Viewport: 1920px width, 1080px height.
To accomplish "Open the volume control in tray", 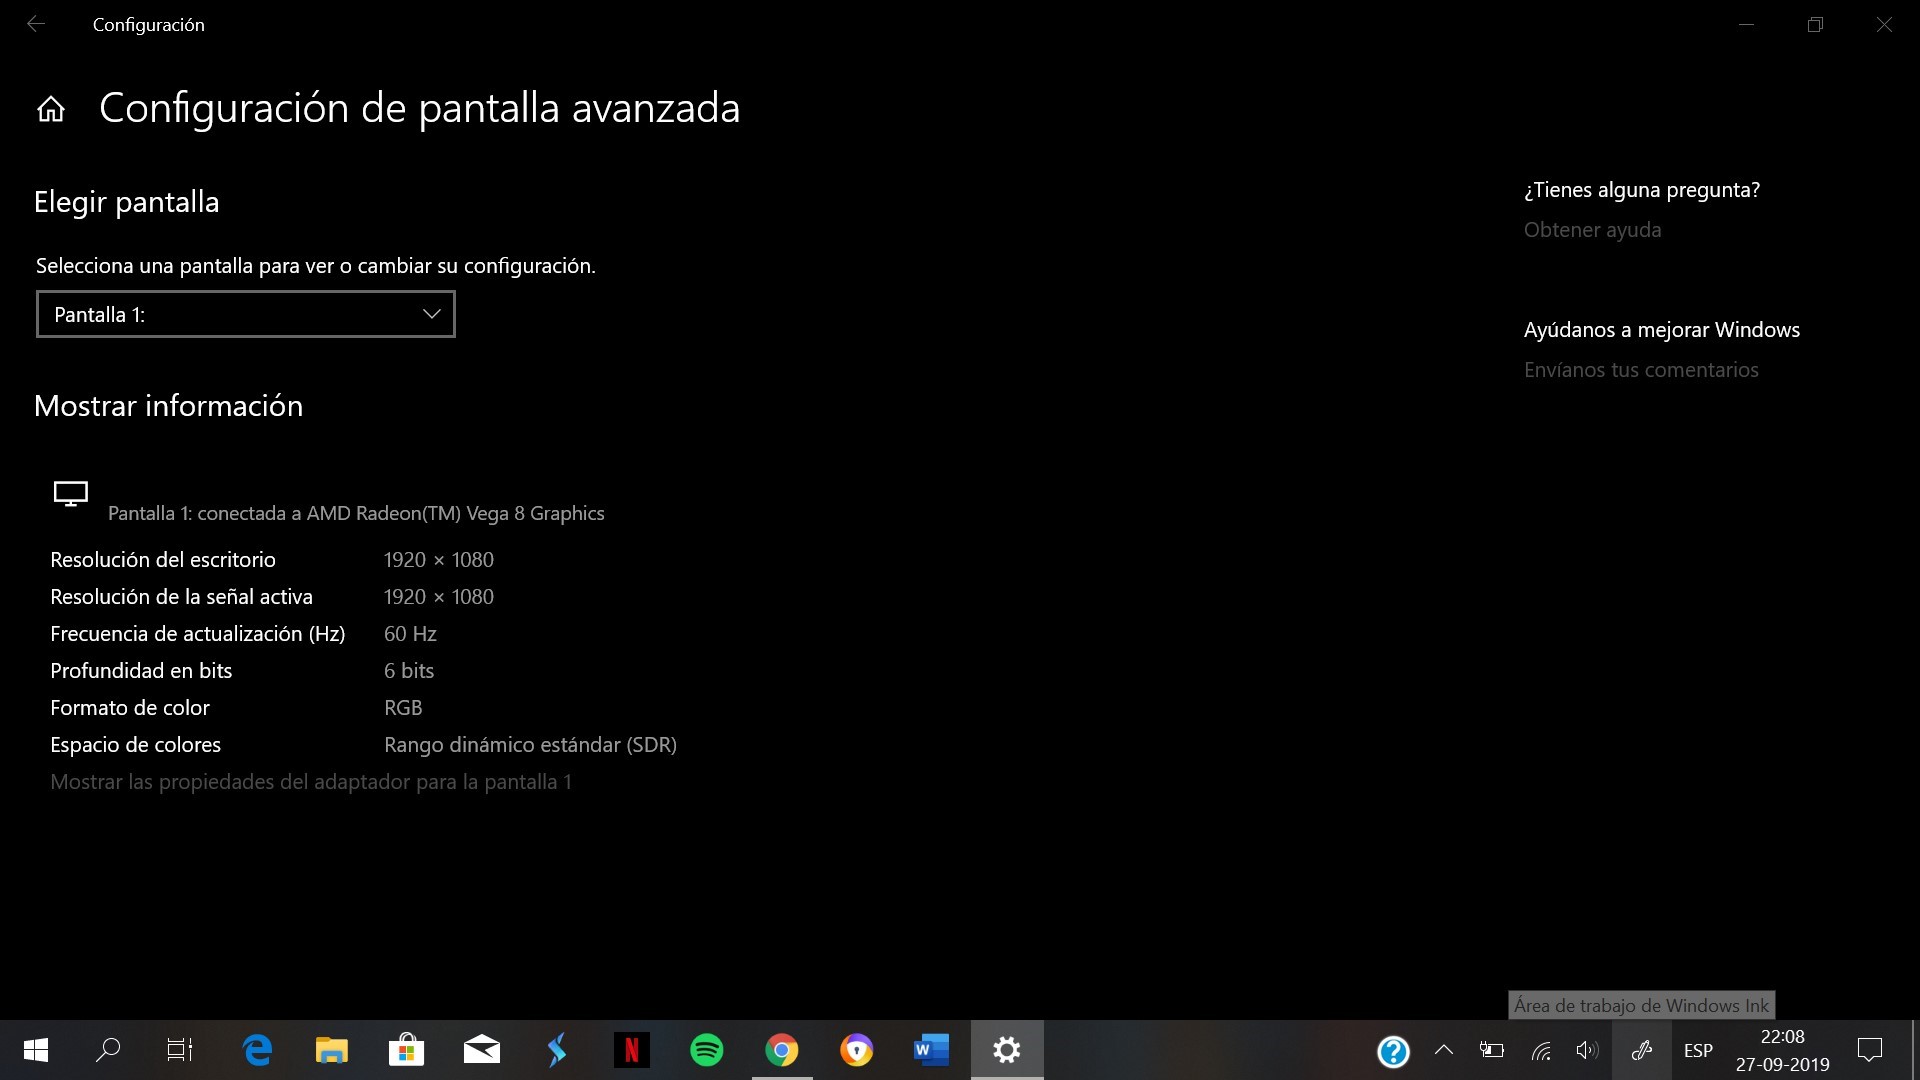I will (1586, 1050).
